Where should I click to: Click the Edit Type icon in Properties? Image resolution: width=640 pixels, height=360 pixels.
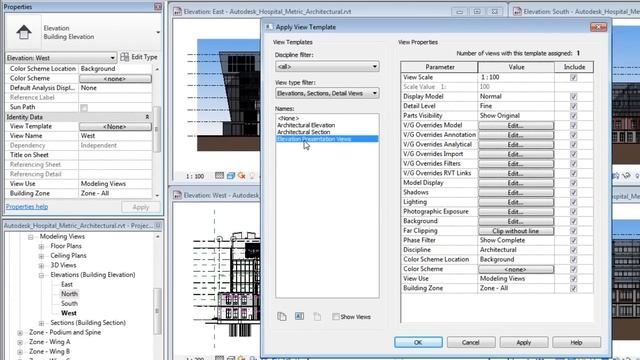pyautogui.click(x=124, y=57)
